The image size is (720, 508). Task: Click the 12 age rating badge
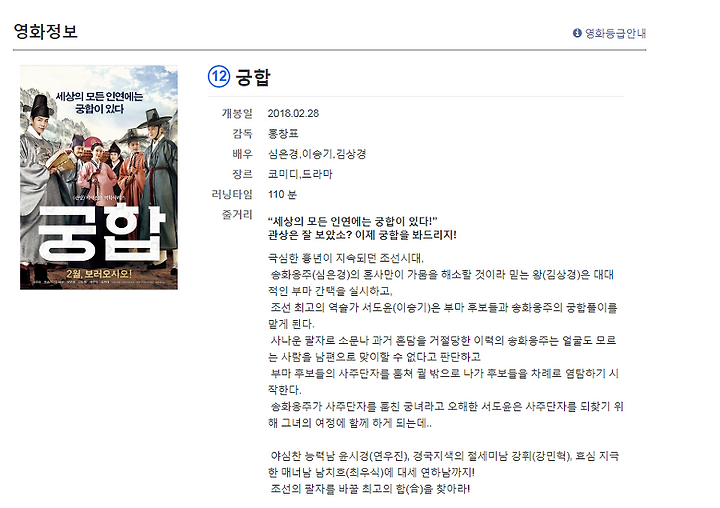click(219, 76)
